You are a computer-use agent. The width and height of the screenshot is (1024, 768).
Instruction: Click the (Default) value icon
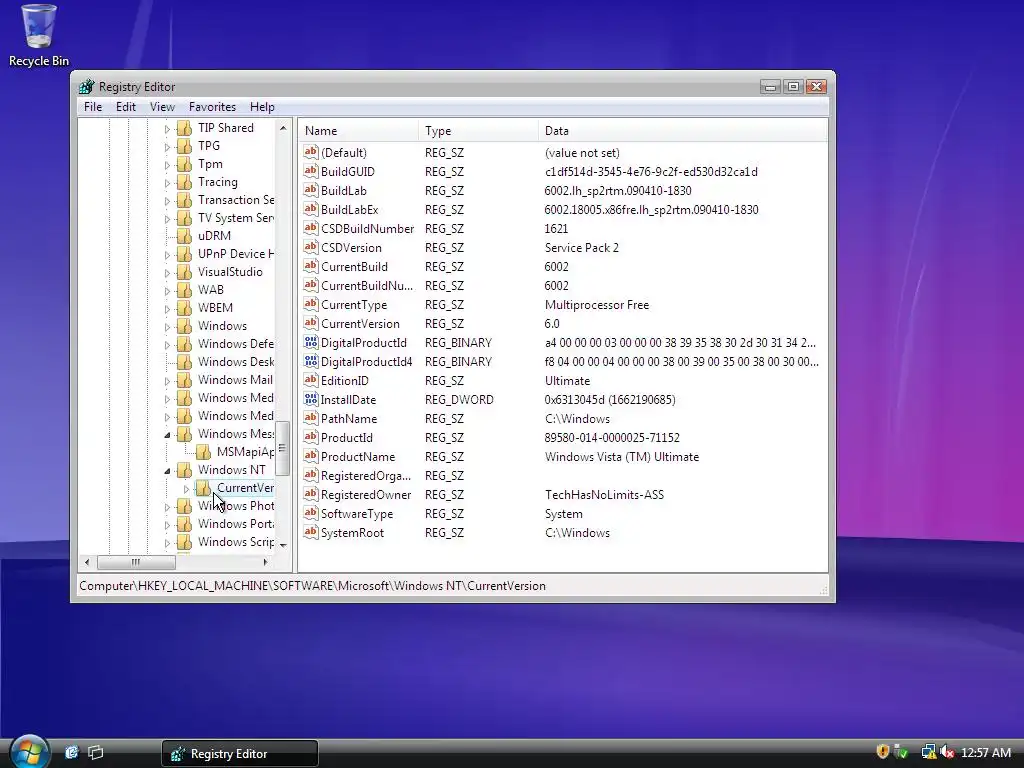pyautogui.click(x=311, y=152)
